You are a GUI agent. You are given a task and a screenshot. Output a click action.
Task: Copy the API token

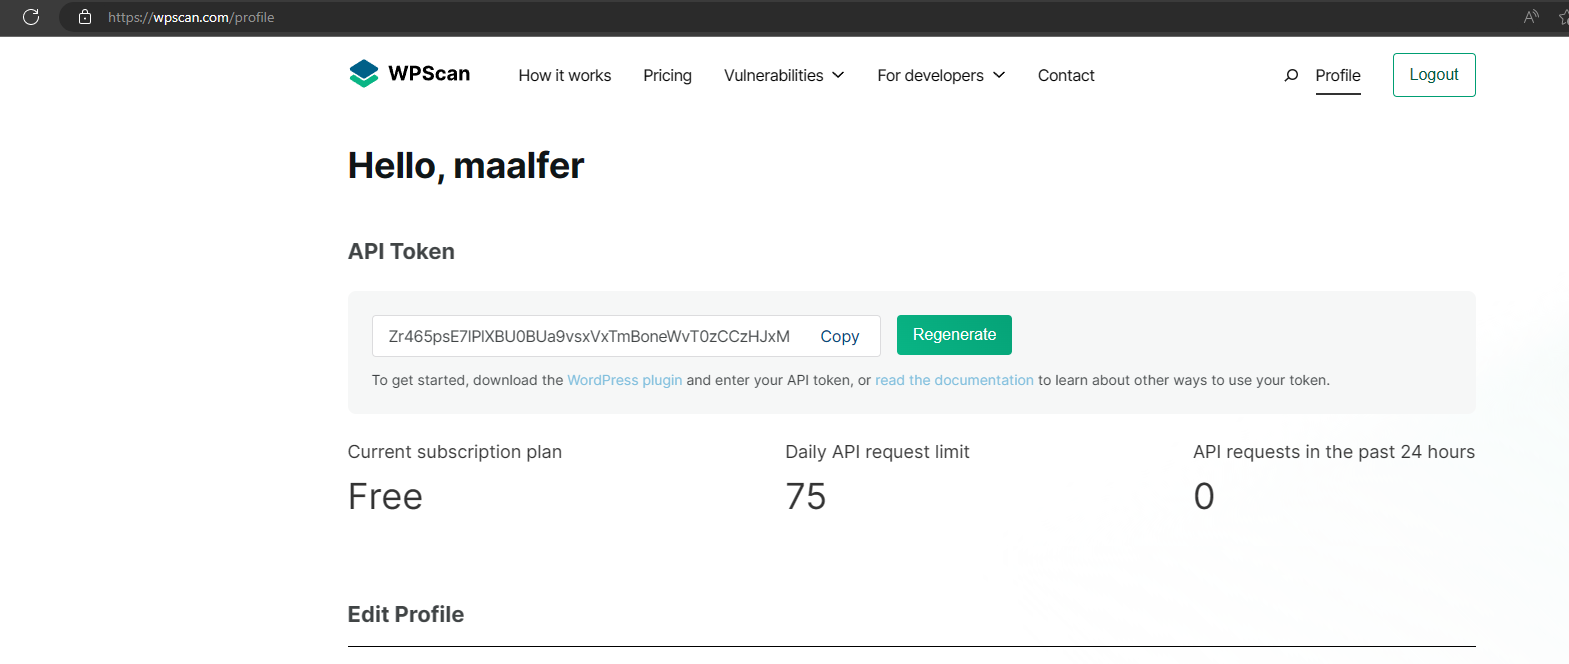coord(840,337)
